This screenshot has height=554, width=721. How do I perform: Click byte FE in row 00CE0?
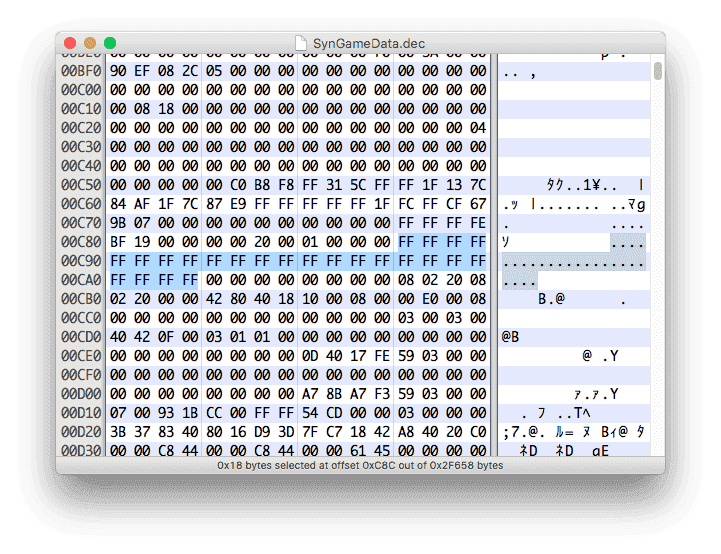pyautogui.click(x=382, y=356)
